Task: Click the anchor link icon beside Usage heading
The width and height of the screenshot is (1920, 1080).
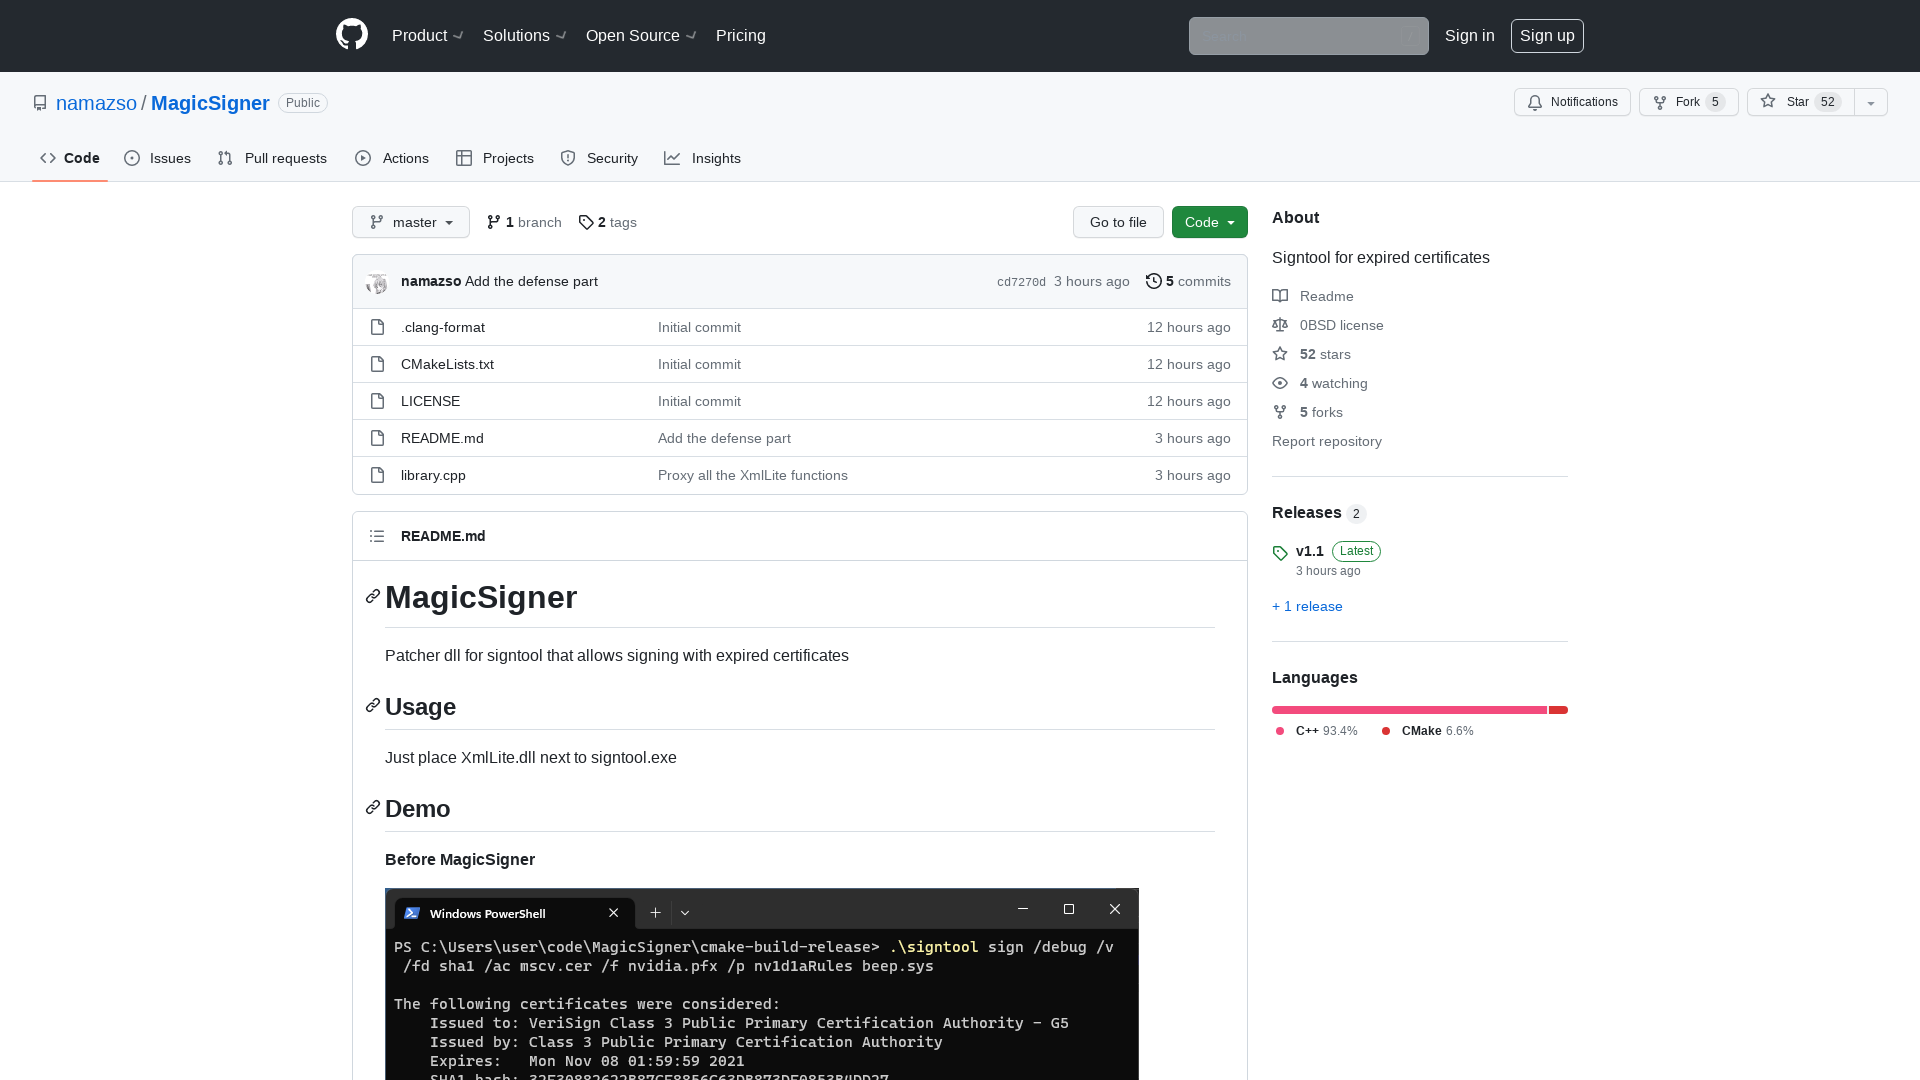Action: click(x=373, y=706)
